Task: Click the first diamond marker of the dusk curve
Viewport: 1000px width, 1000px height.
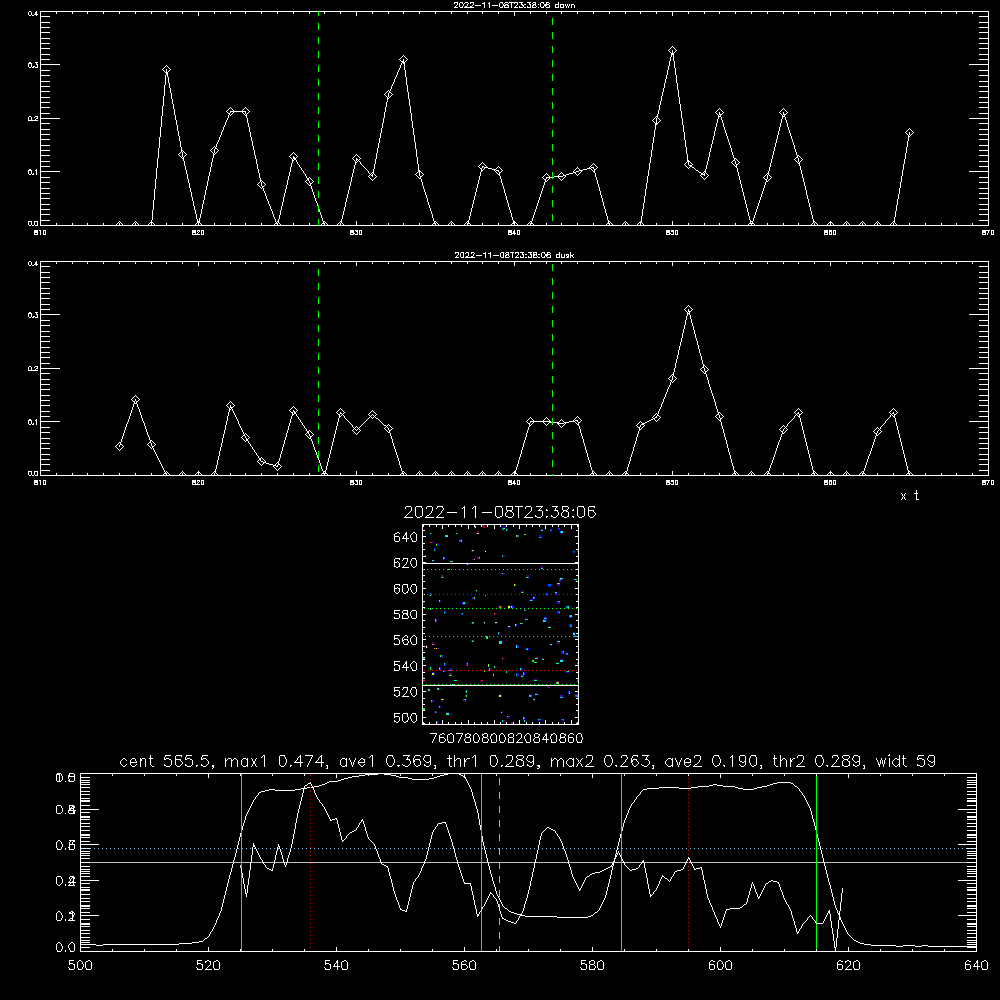Action: pyautogui.click(x=119, y=446)
